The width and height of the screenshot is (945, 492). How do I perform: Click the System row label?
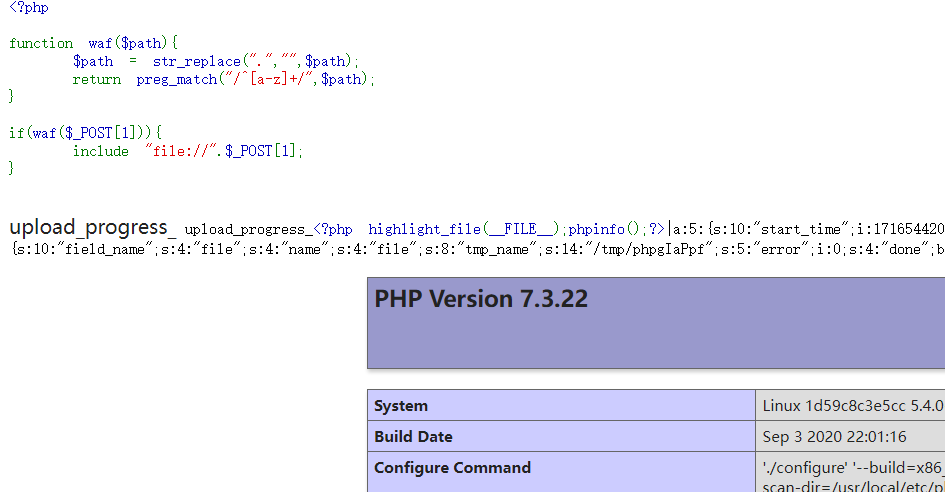(401, 406)
